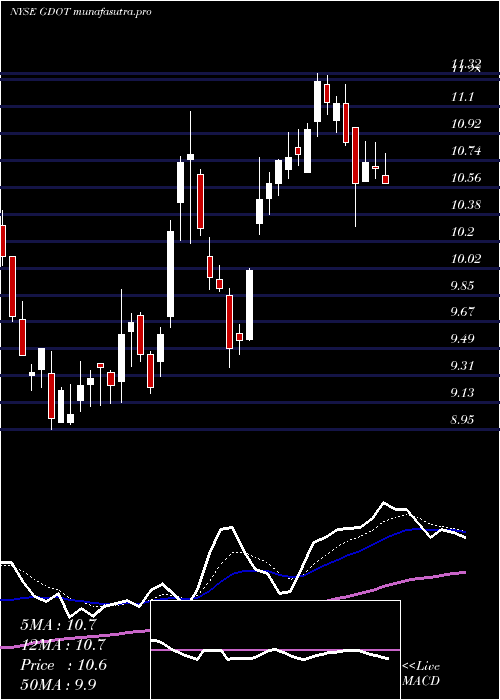Click the 11.1 price axis label

462,97
